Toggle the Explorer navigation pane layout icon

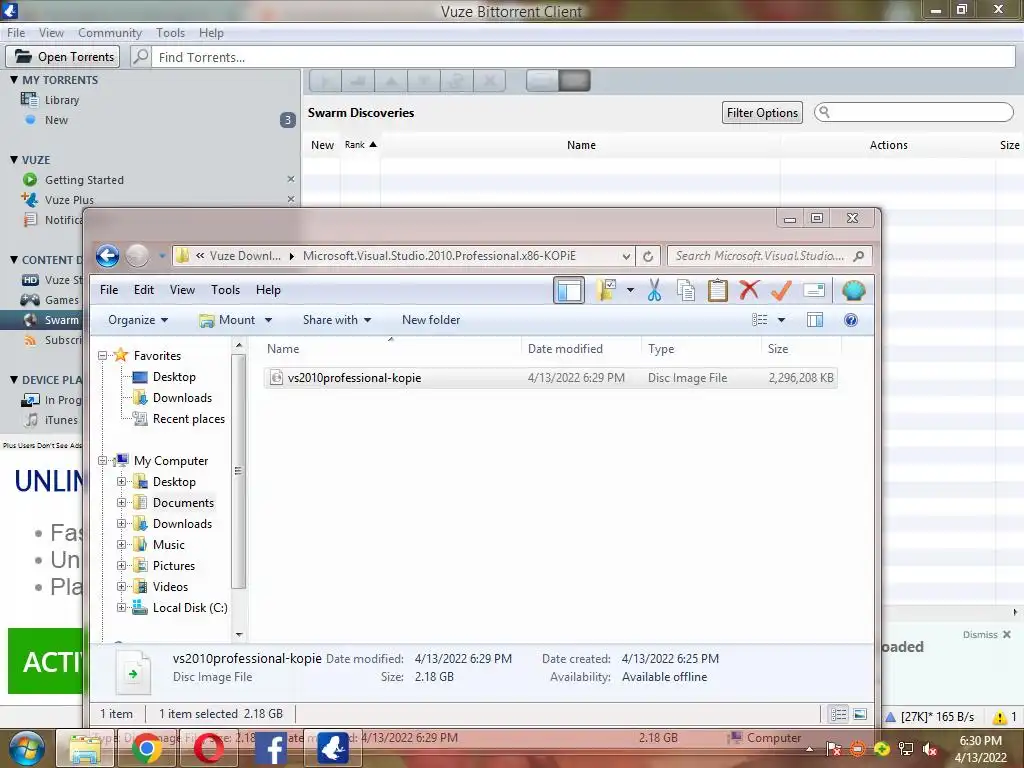click(x=569, y=290)
